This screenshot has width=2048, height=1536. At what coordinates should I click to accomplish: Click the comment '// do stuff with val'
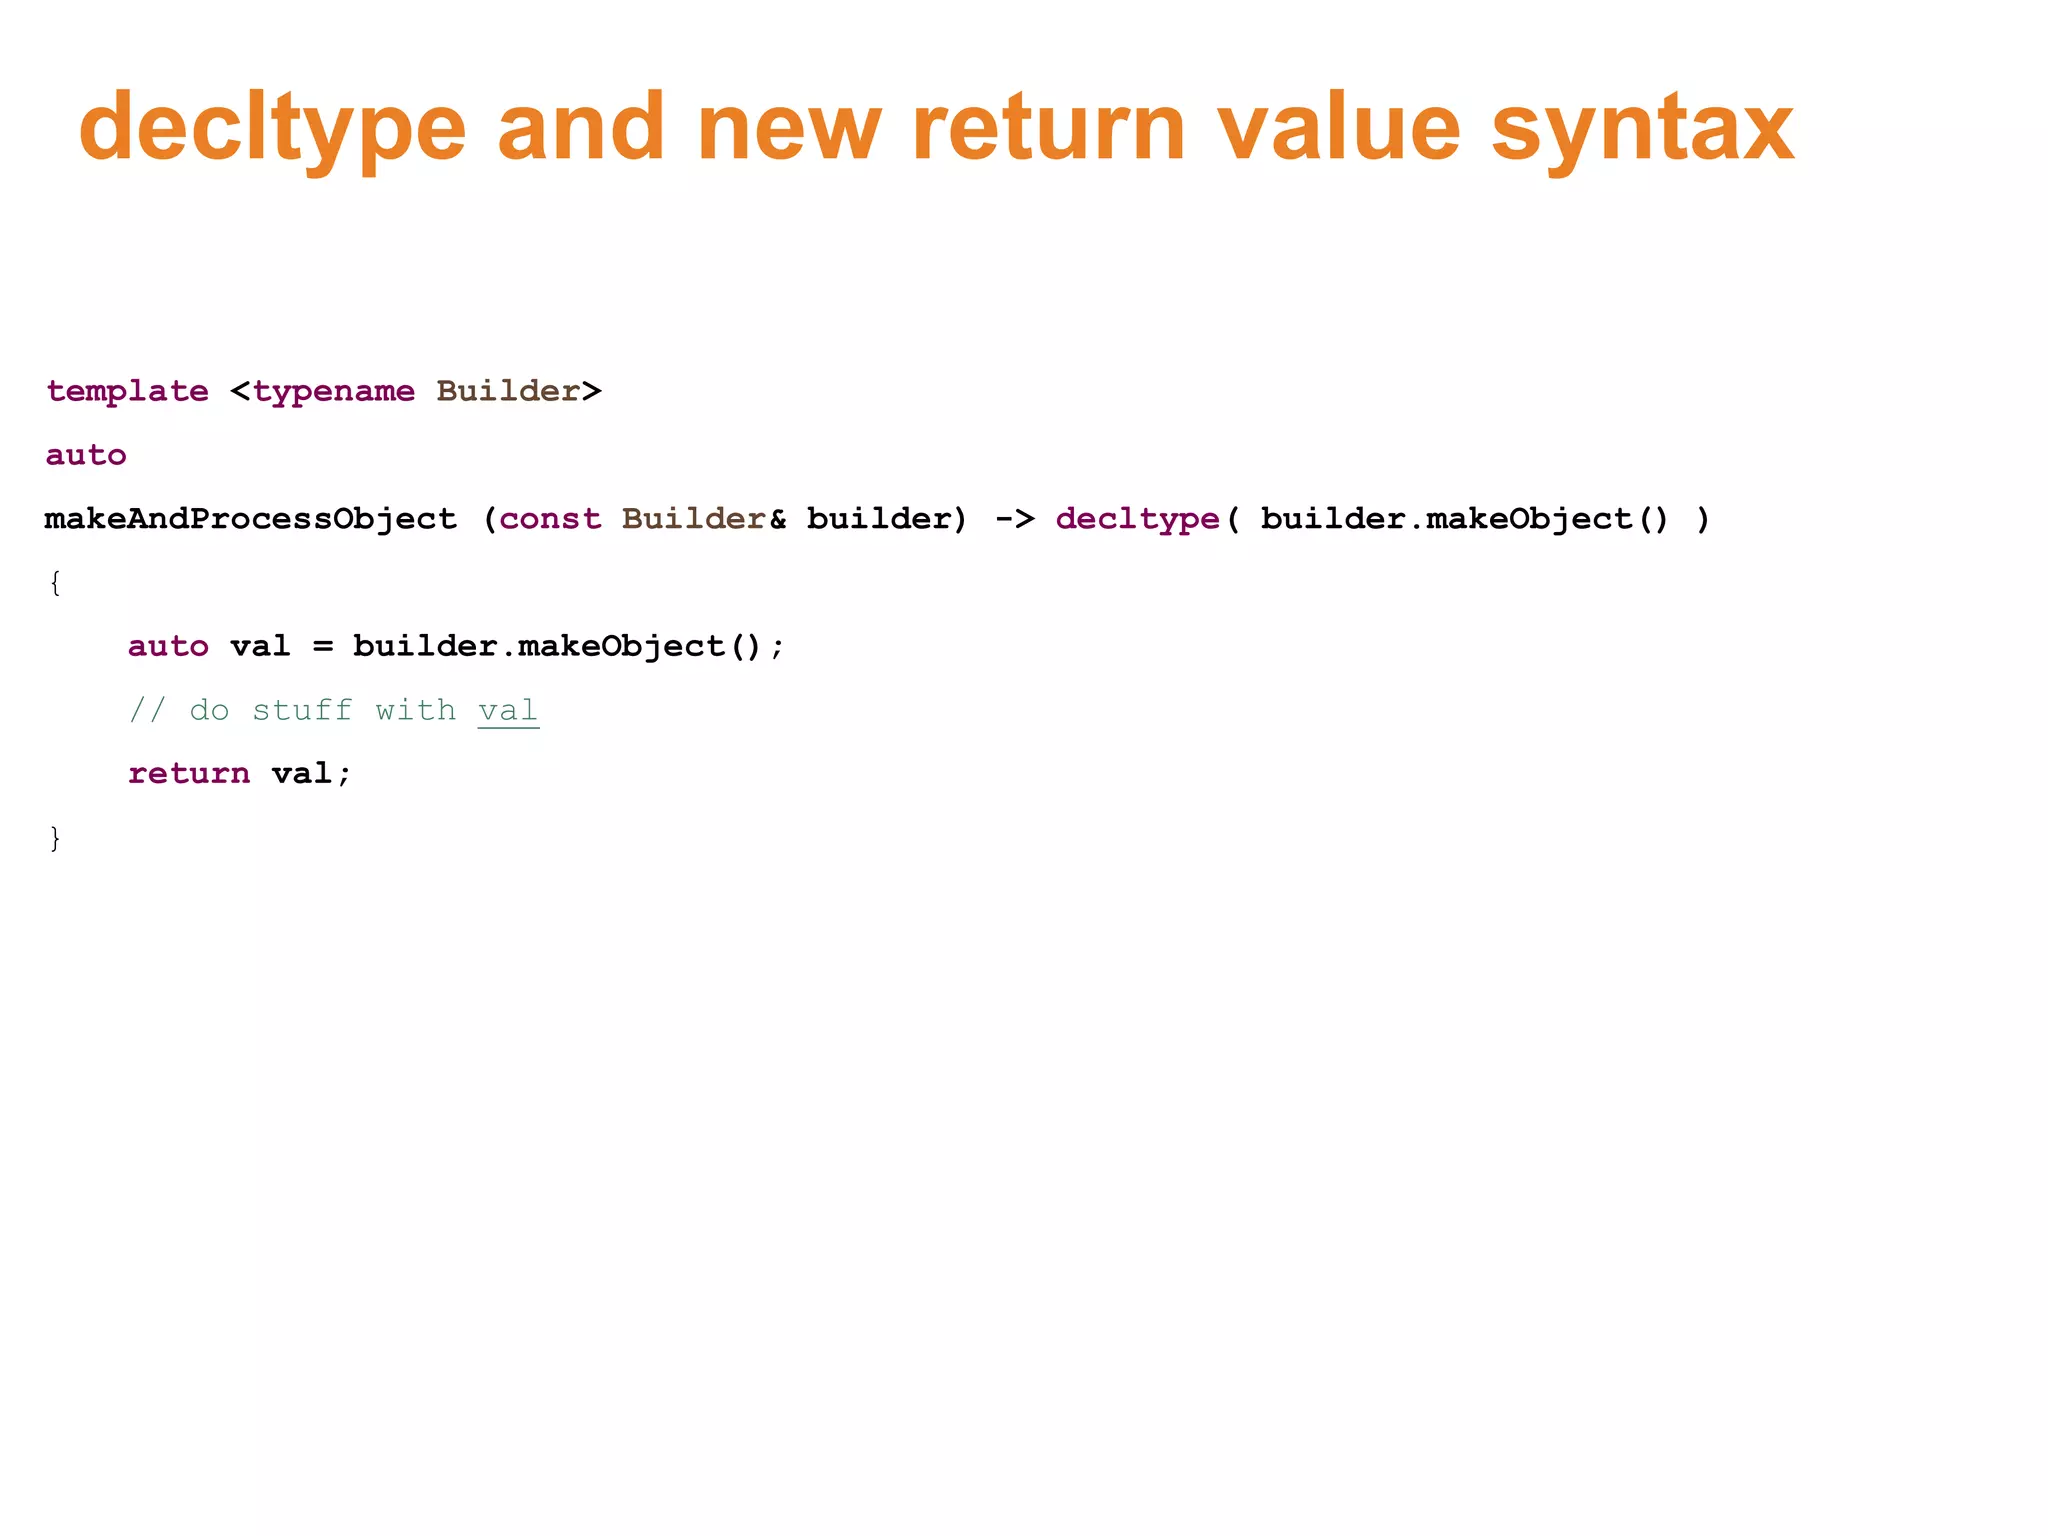coord(334,711)
